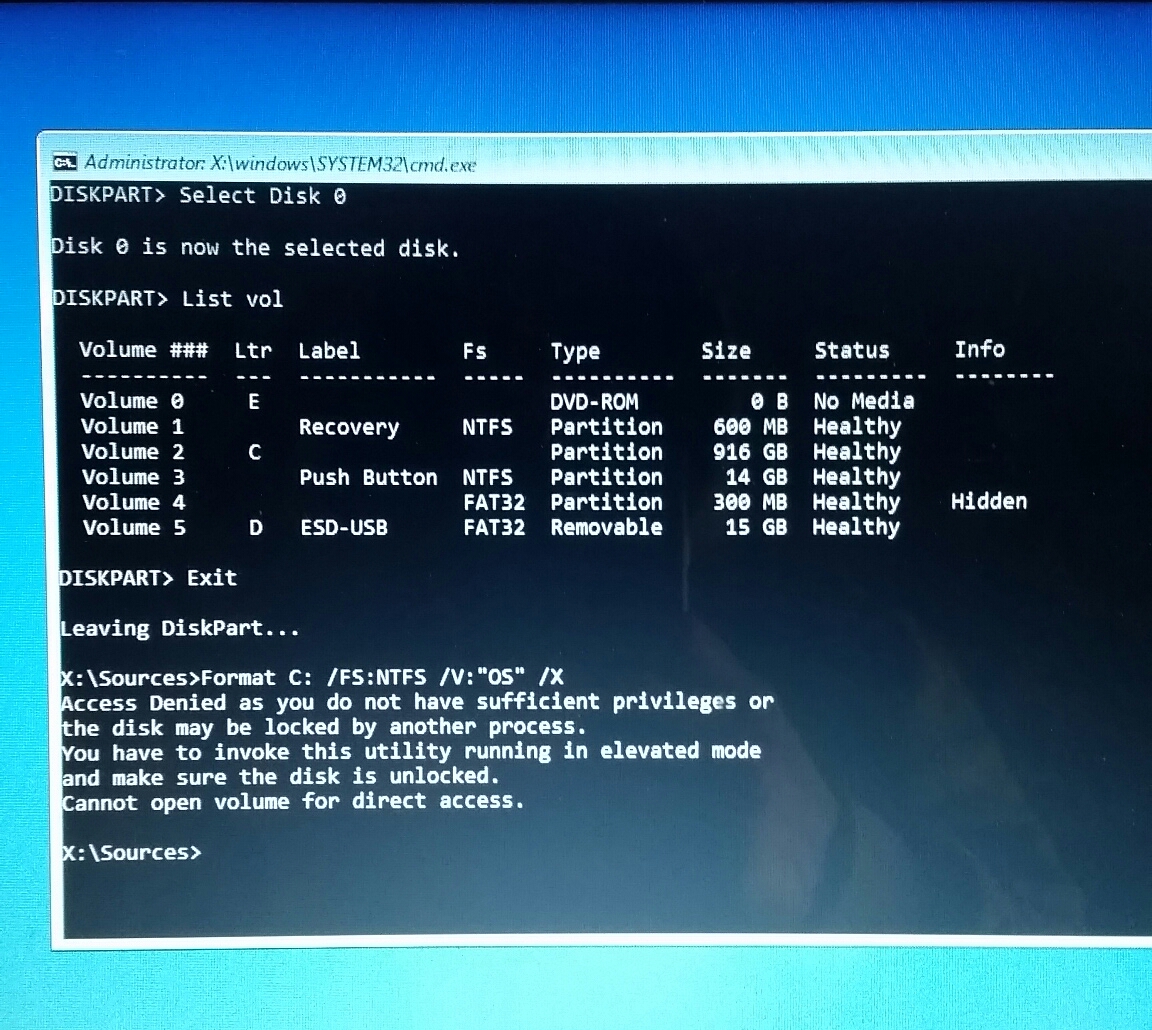Click the 'Recovery' label of Volume 1
The width and height of the screenshot is (1152, 1030).
[349, 428]
